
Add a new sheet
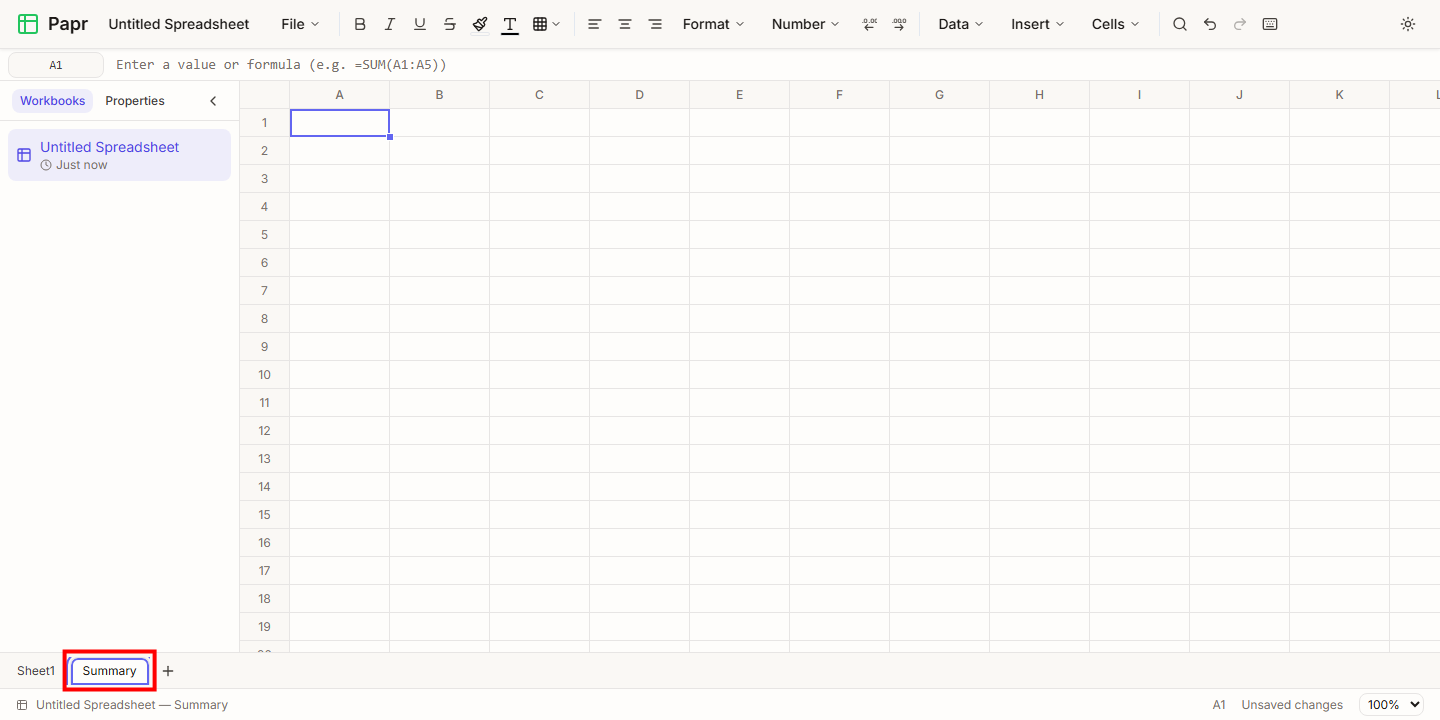click(168, 671)
